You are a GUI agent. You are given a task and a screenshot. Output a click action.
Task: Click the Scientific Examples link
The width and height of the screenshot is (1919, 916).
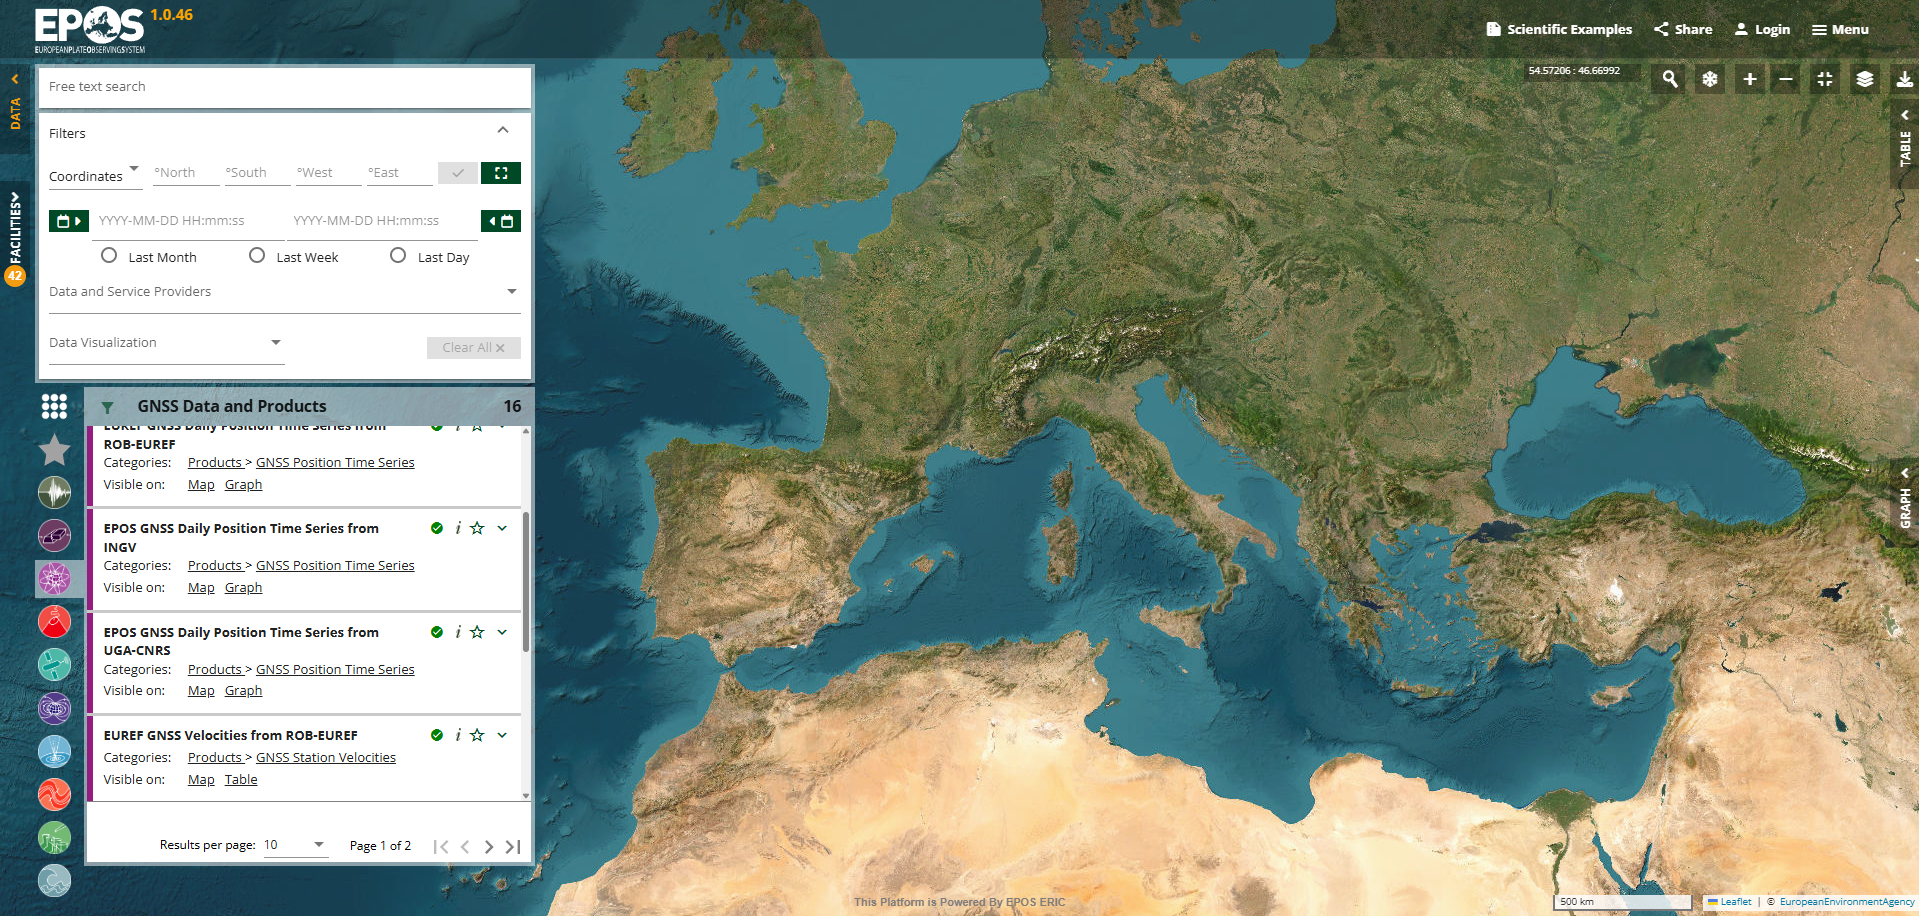1559,30
